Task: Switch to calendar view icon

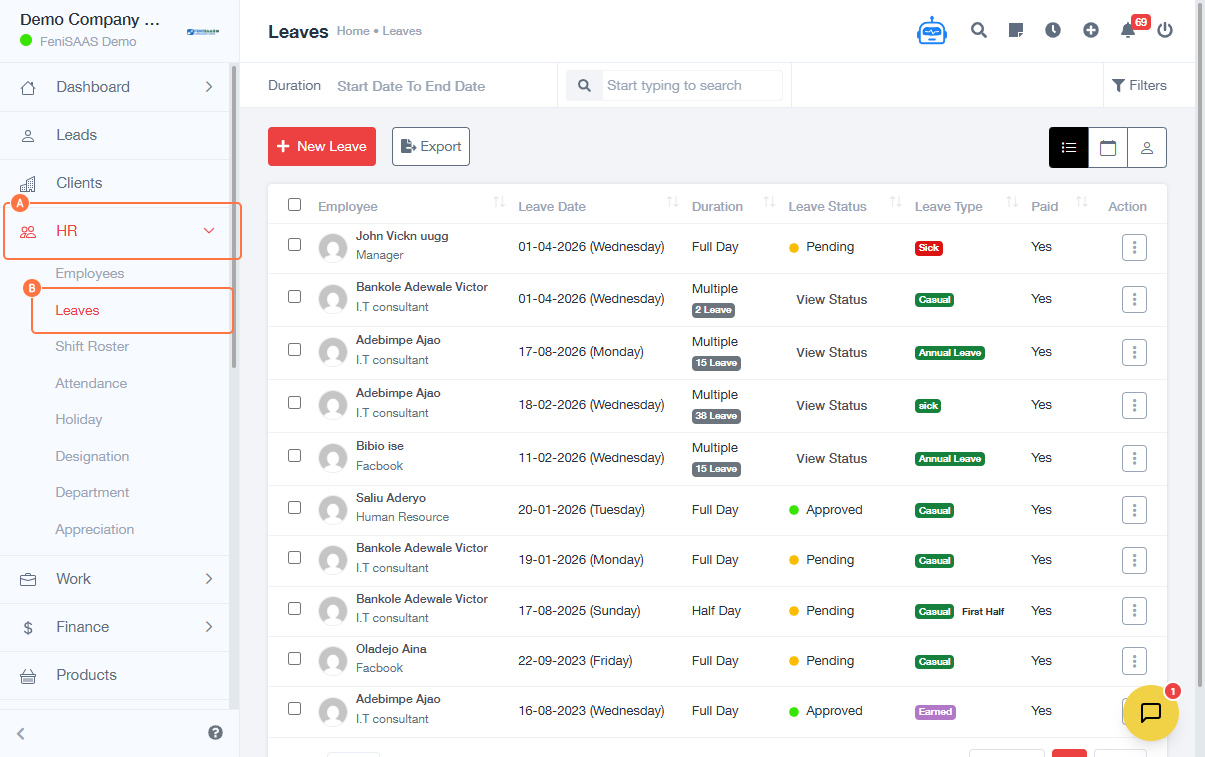Action: pos(1108,148)
